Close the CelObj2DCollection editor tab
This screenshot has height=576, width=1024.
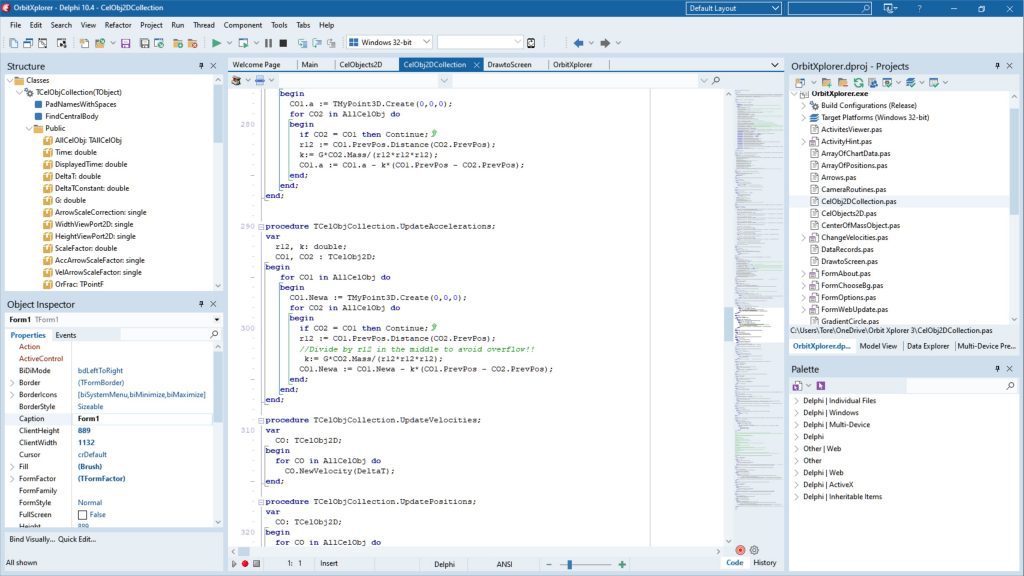[476, 65]
